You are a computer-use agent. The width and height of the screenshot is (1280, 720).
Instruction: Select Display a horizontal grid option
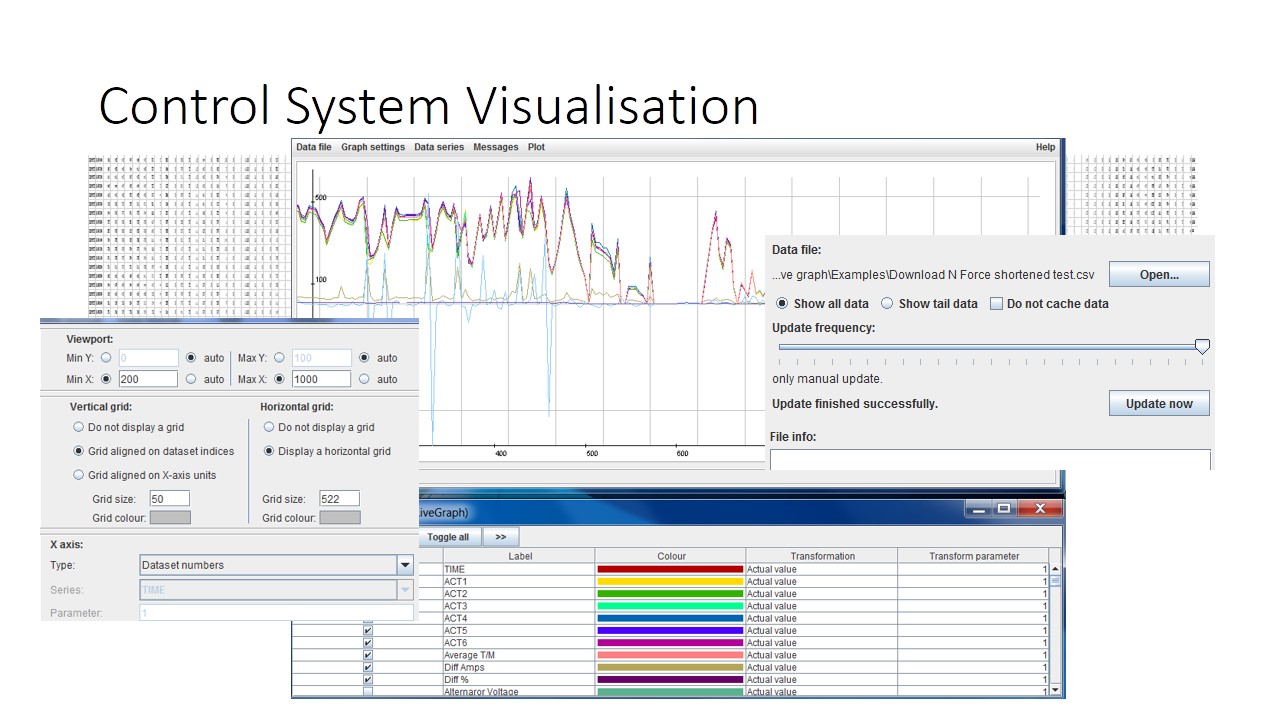pyautogui.click(x=269, y=451)
